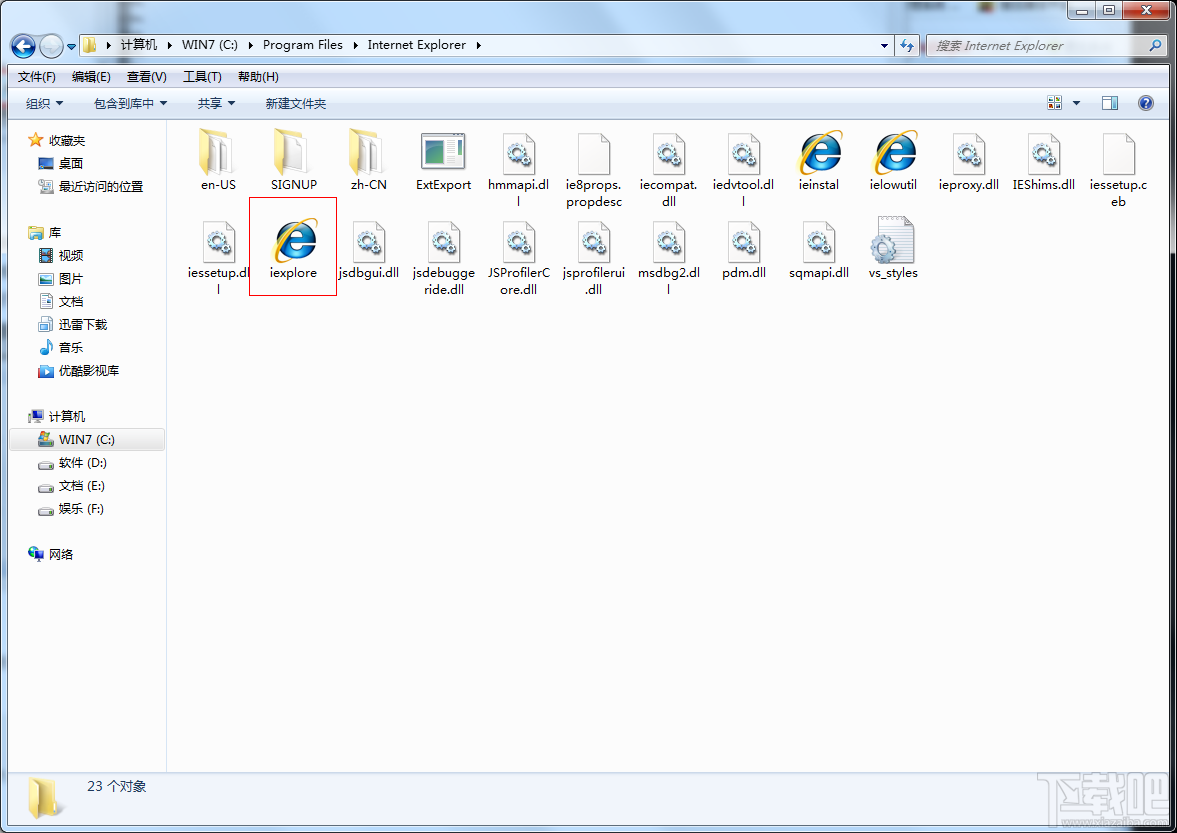Select the ieinstal executable icon
Viewport: 1177px width, 833px height.
pos(820,152)
